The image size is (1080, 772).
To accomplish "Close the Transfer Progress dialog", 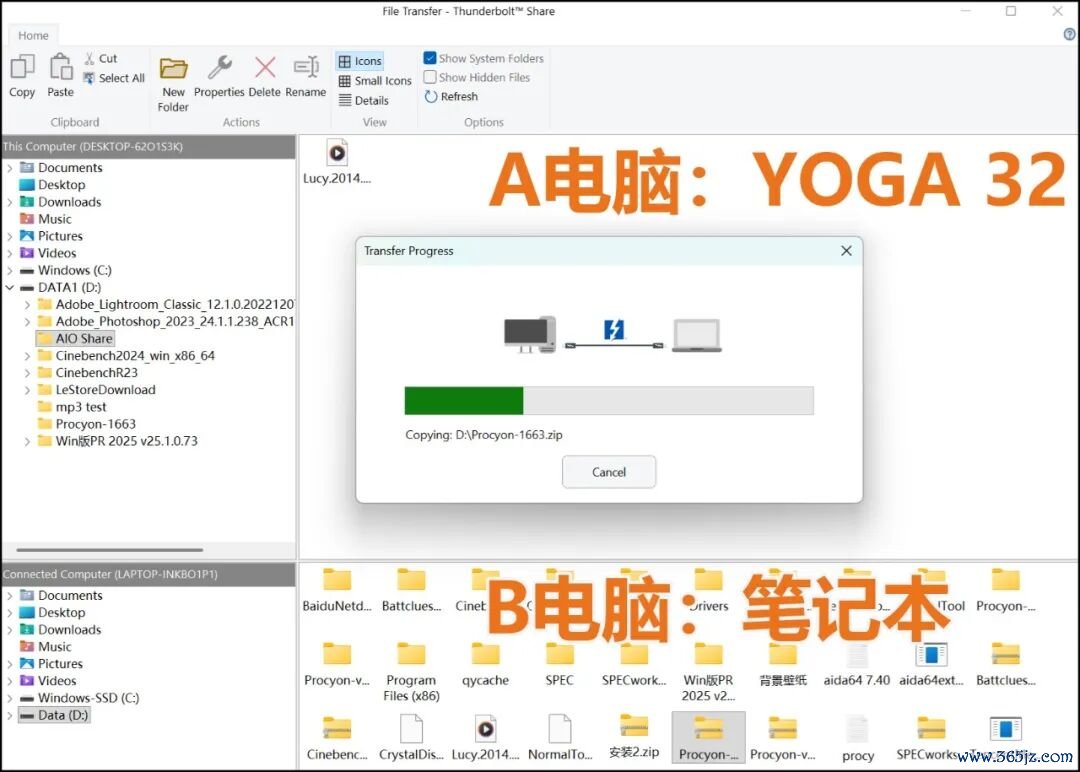I will coord(847,251).
